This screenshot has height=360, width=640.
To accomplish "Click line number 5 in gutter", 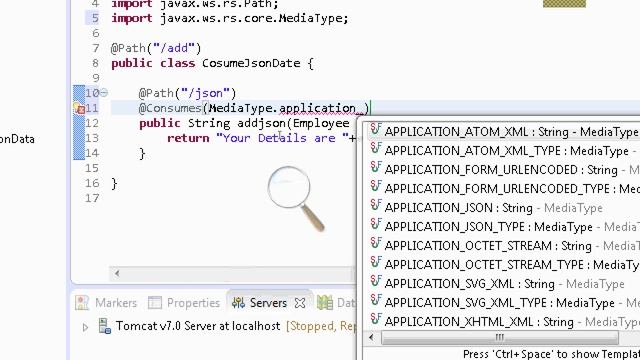I will pyautogui.click(x=95, y=18).
